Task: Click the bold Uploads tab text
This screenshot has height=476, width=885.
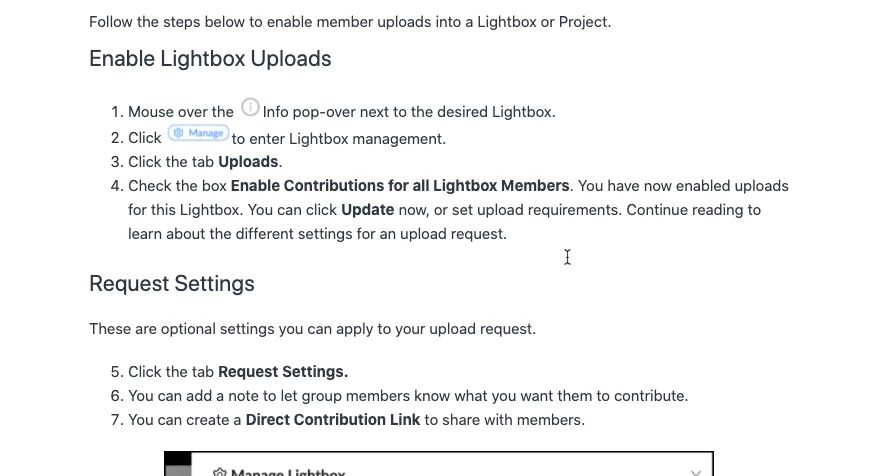Action: [248, 162]
